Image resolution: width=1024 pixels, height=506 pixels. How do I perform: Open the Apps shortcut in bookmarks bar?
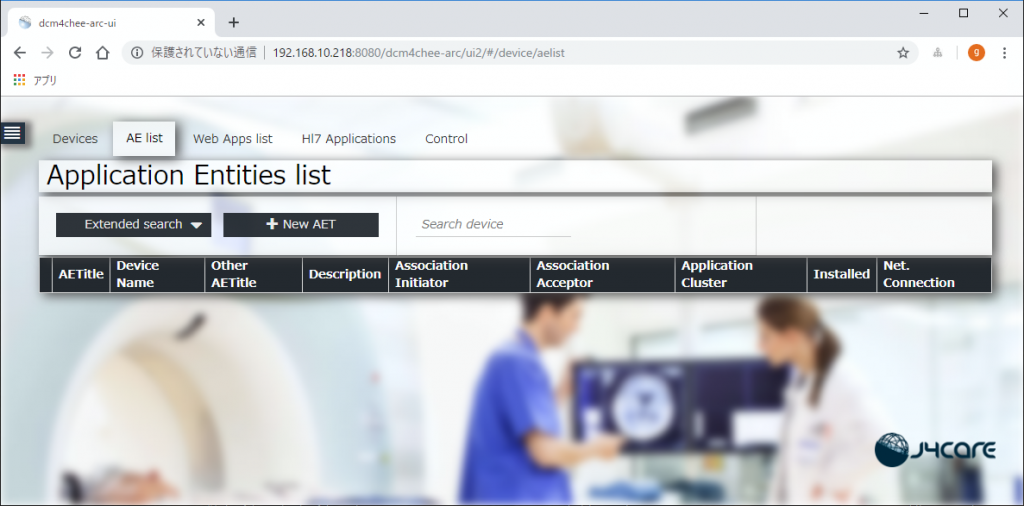35,80
